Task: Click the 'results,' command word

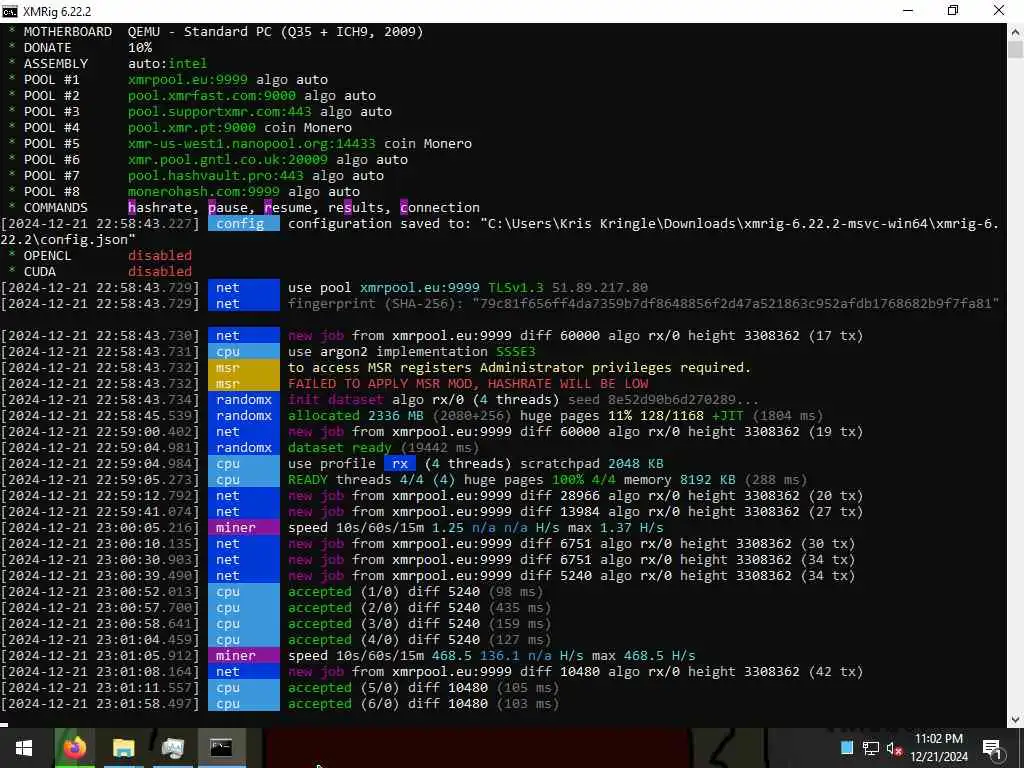Action: pos(360,208)
